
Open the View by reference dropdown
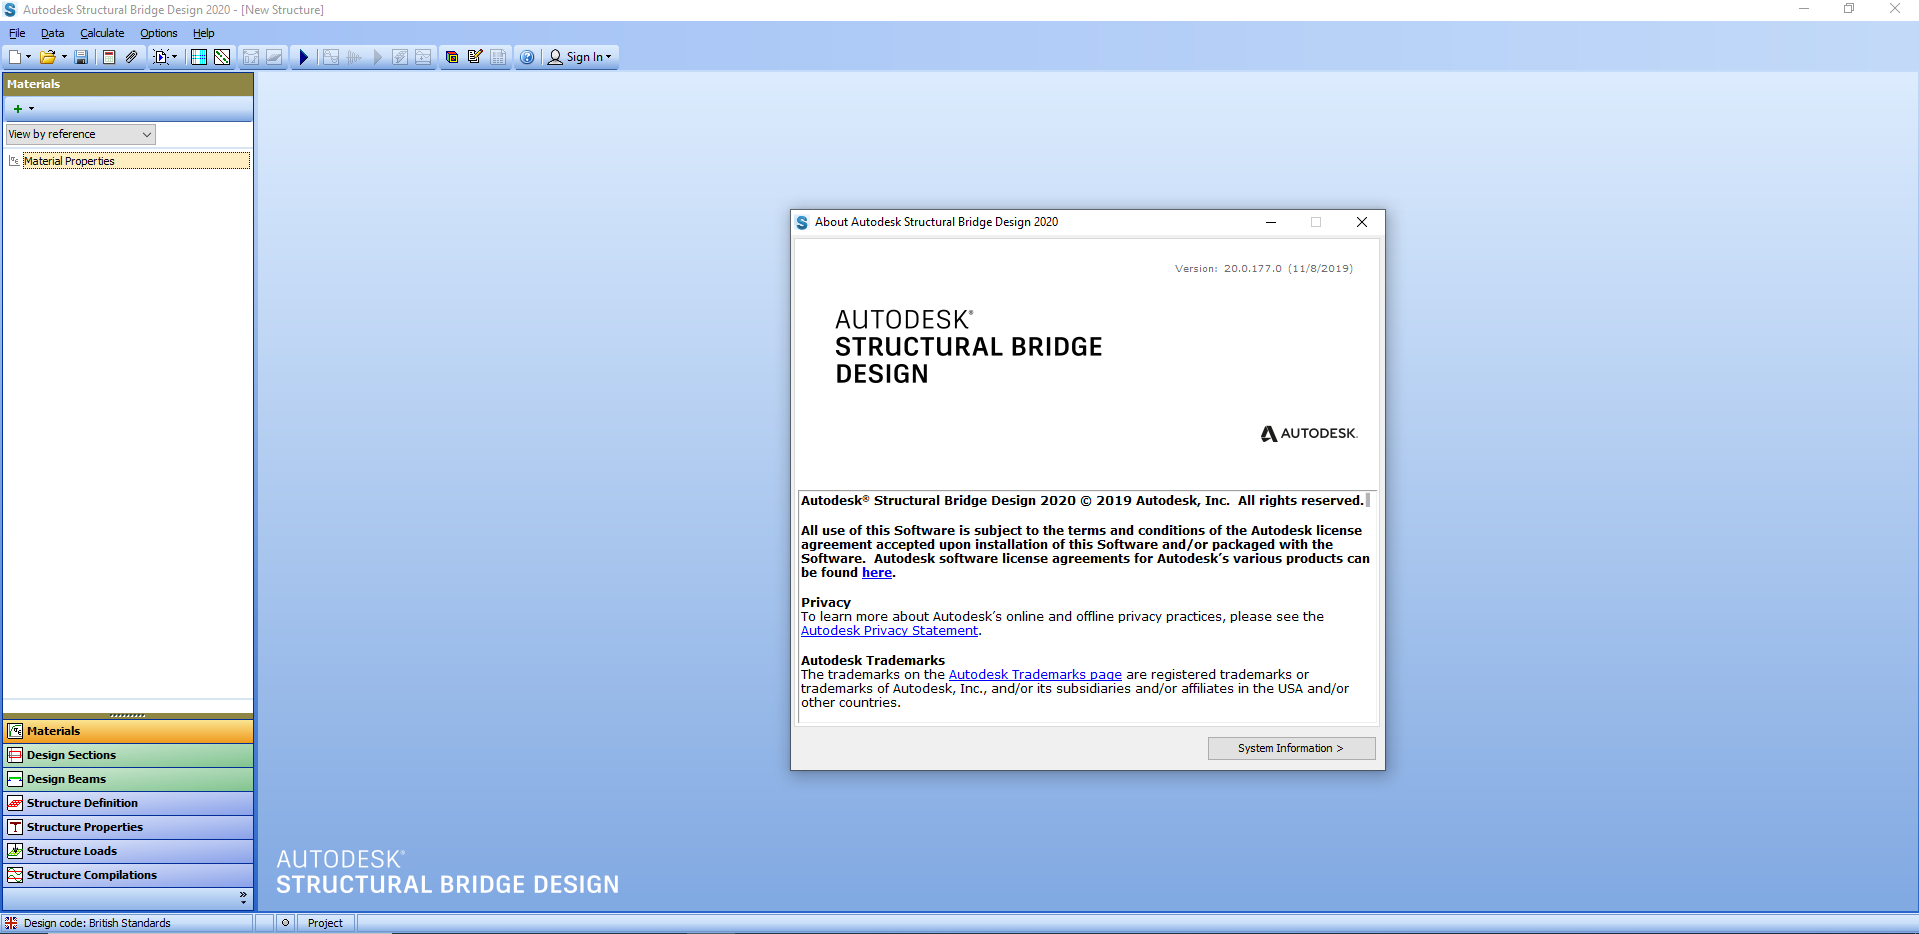[80, 134]
